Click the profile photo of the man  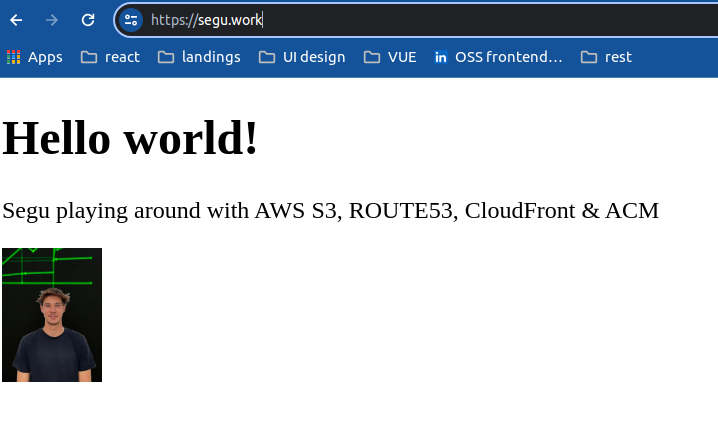[x=52, y=315]
